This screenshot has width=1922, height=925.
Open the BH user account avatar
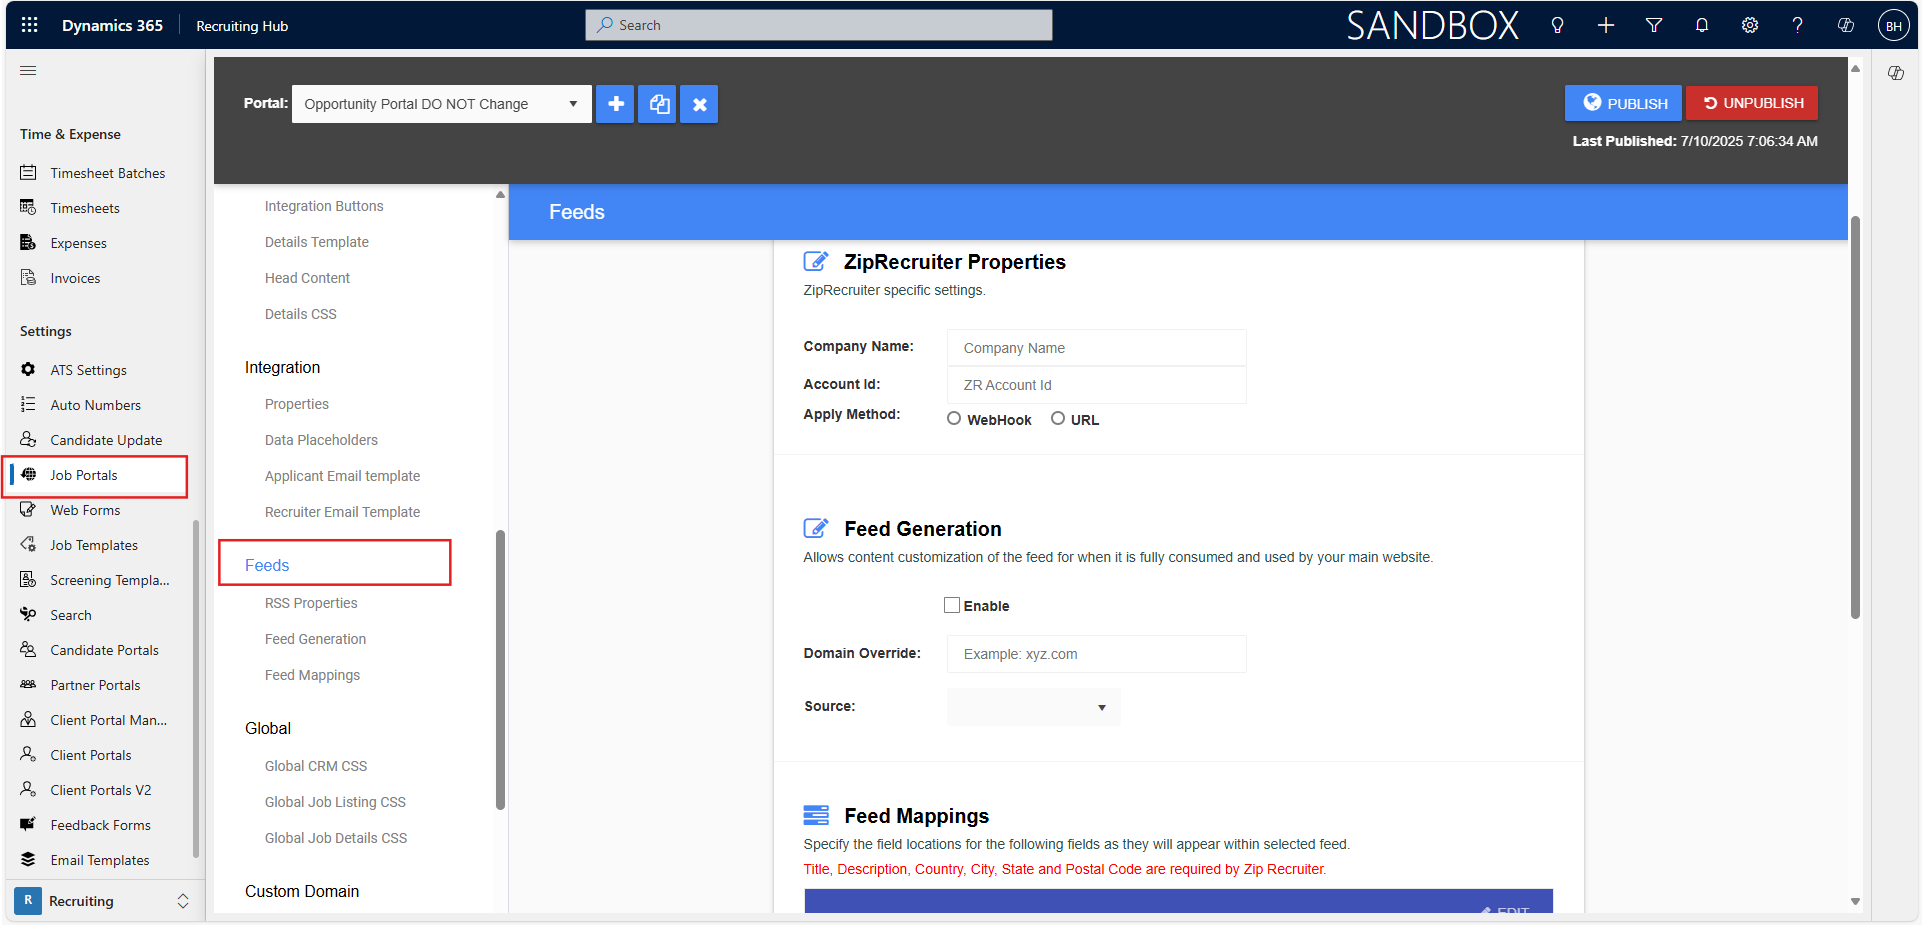coord(1893,26)
